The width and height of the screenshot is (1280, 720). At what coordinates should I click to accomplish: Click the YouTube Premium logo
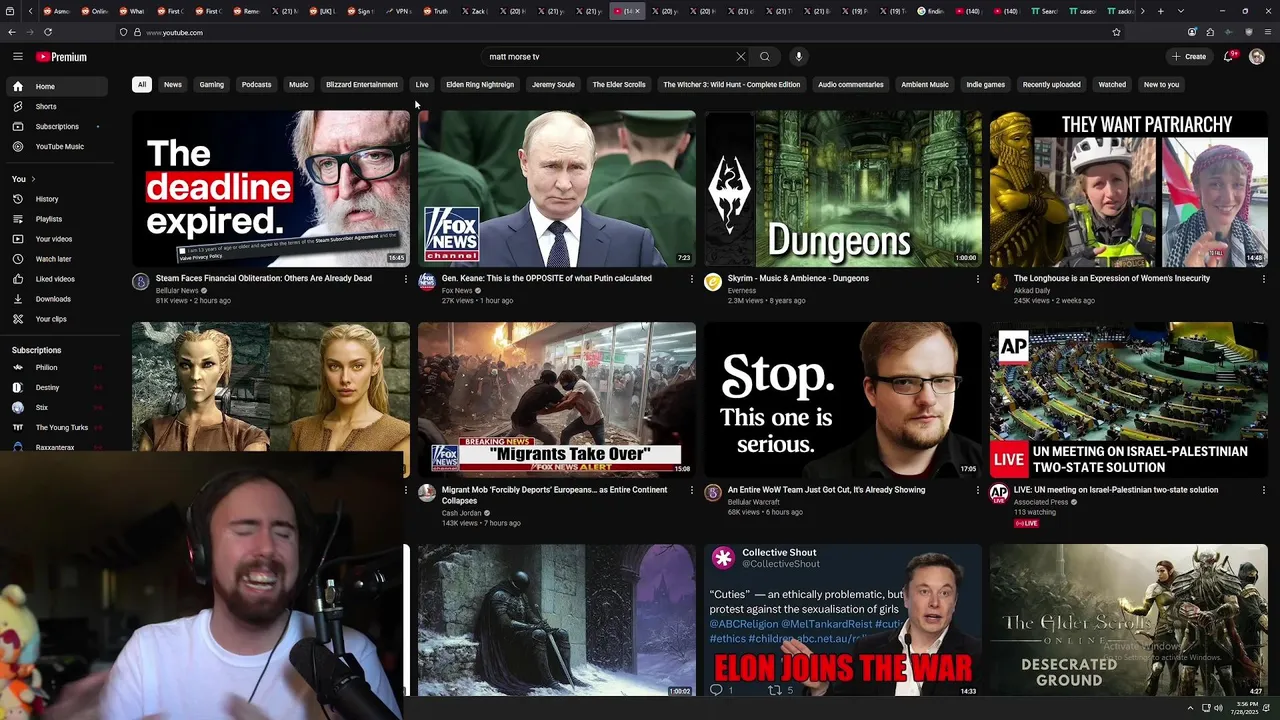[x=61, y=57]
